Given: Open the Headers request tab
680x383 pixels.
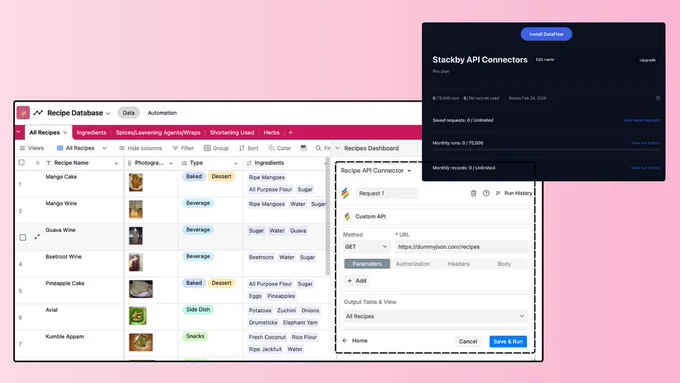Looking at the screenshot, I should 458,264.
